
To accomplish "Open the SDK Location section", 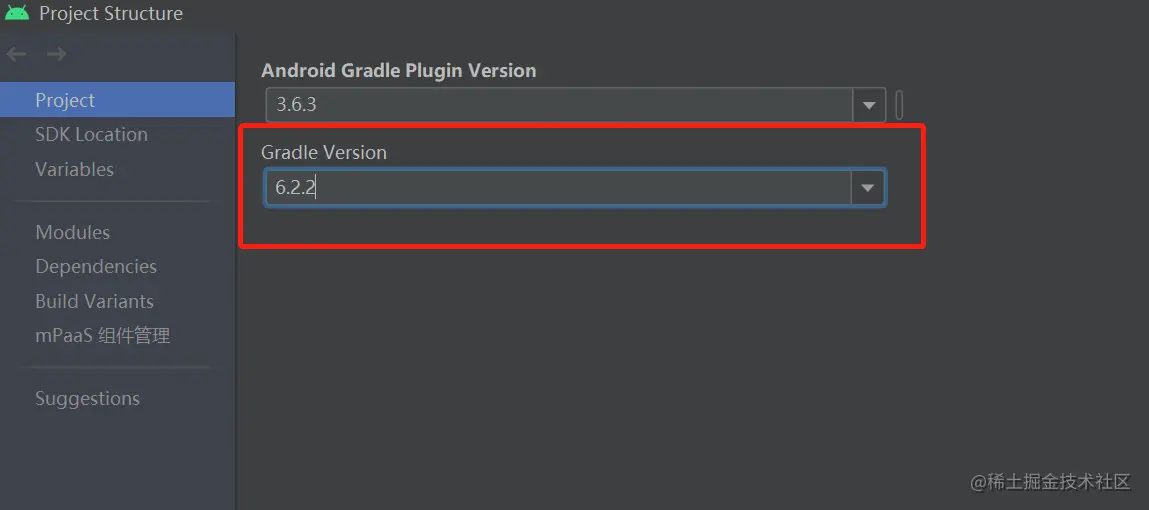I will 91,134.
